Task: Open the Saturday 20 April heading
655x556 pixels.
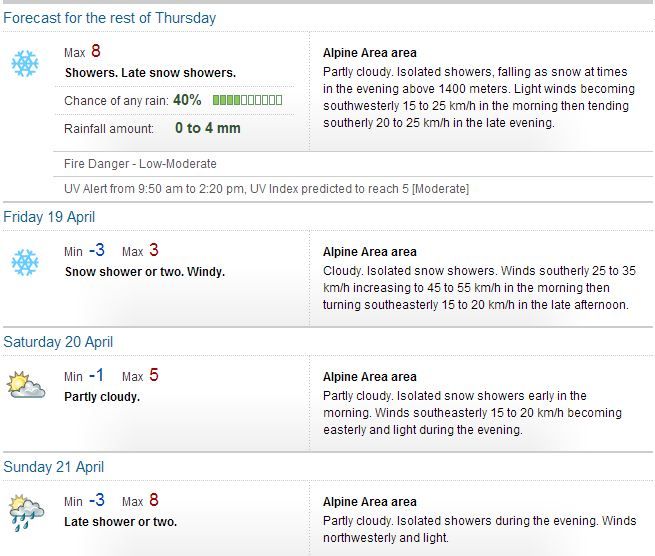Action: (x=58, y=342)
